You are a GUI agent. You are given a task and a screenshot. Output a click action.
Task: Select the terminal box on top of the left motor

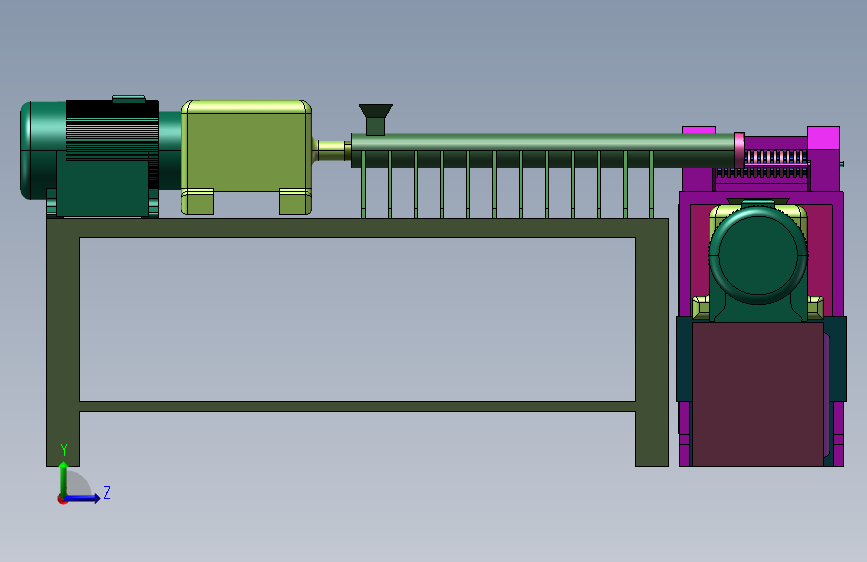129,99
